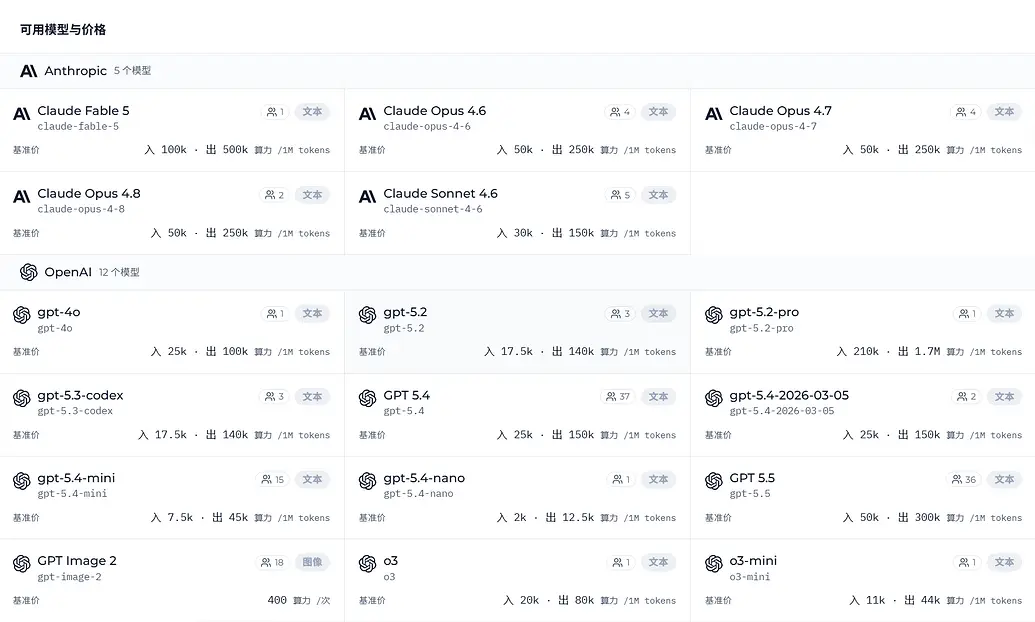Click the 文本 tag on gpt-5.3-codex
Viewport: 1035px width, 622px height.
pyautogui.click(x=312, y=397)
